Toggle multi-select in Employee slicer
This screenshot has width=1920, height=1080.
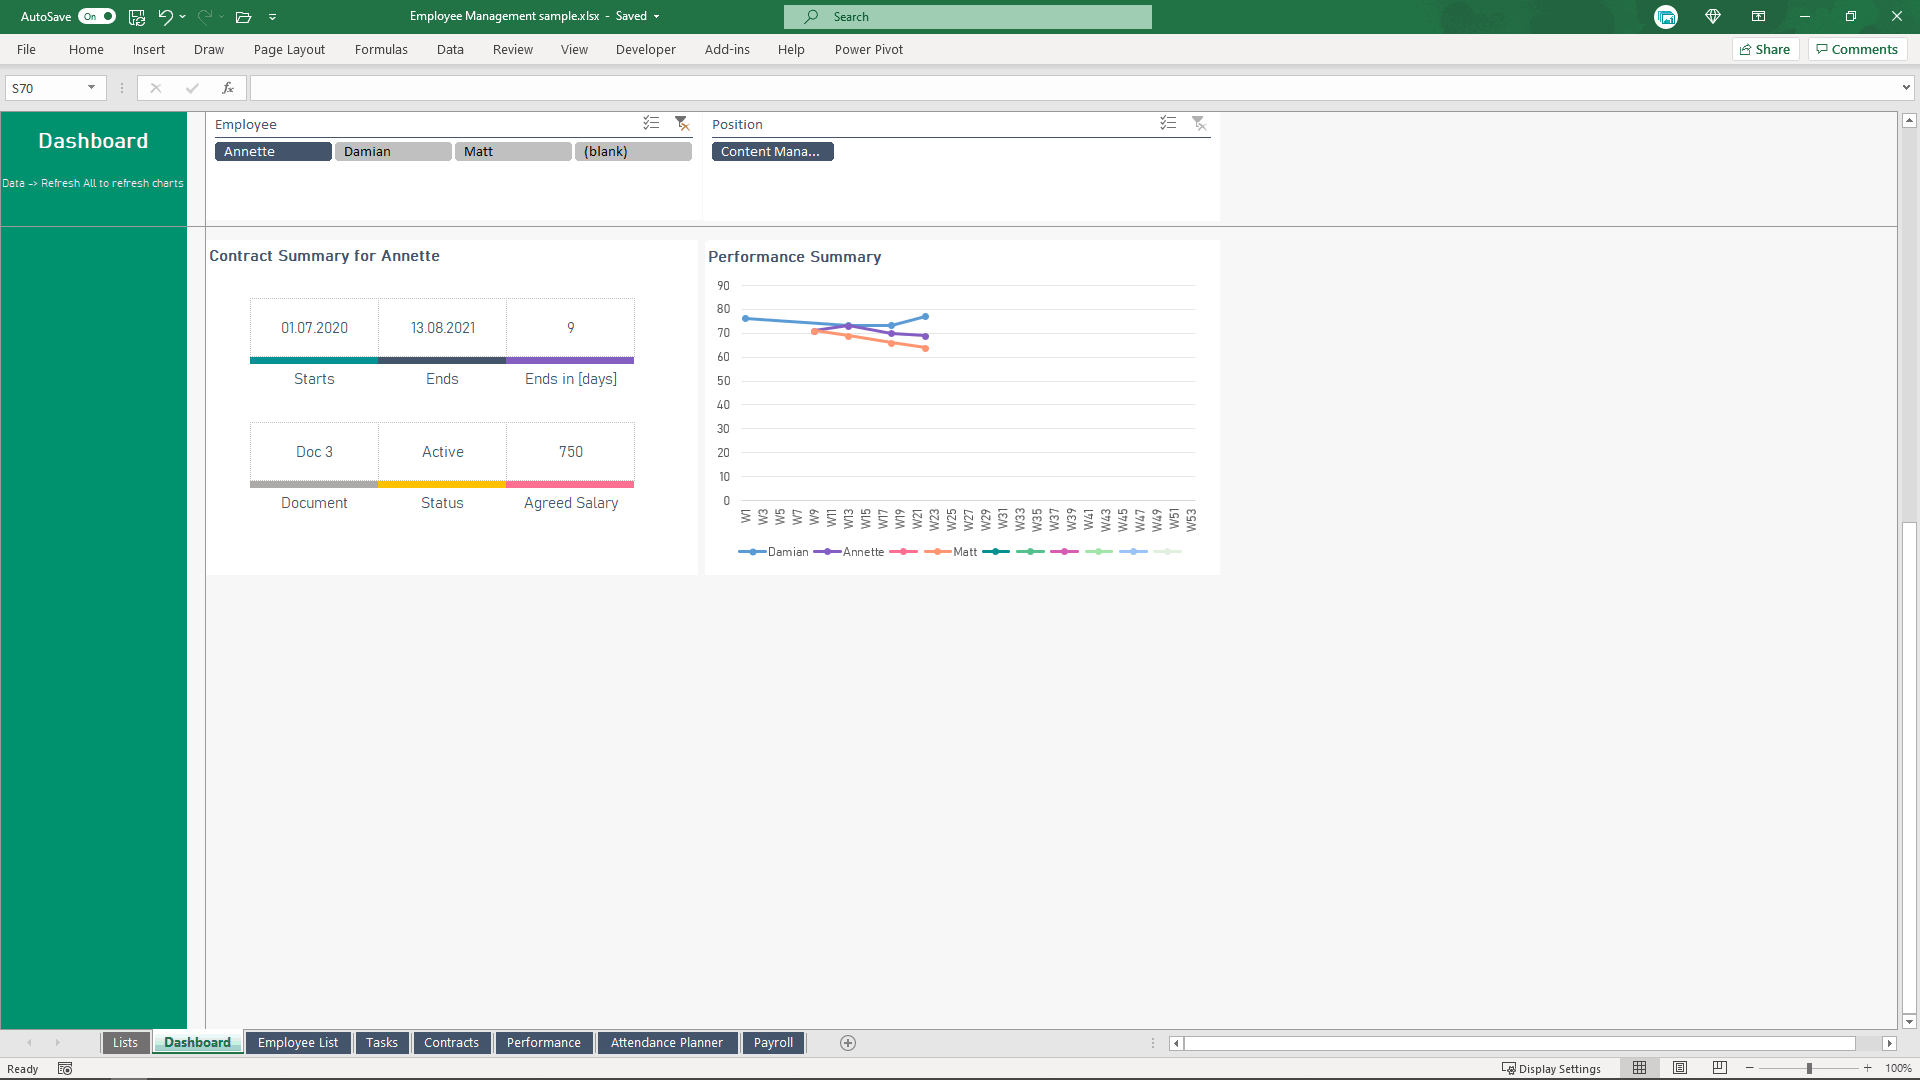pos(651,123)
